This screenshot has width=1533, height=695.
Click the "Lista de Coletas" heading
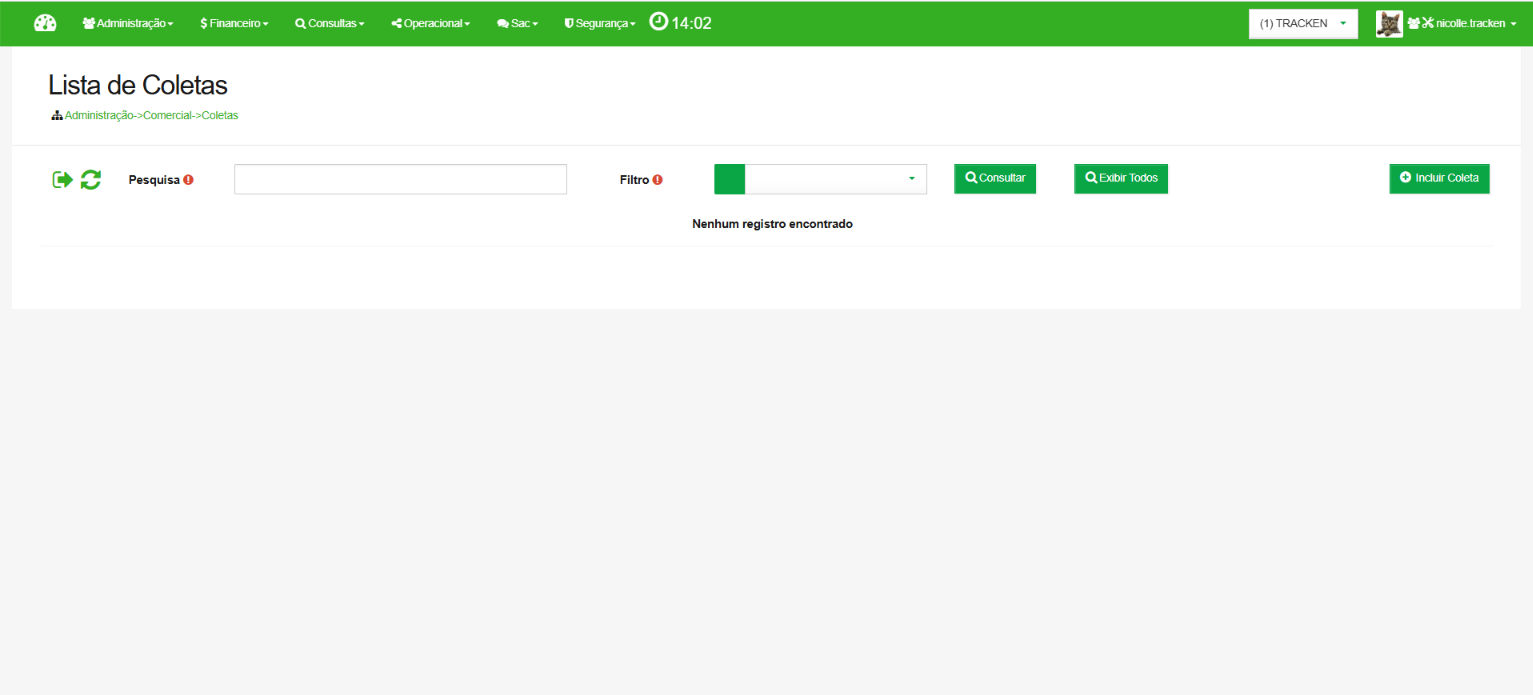click(138, 85)
